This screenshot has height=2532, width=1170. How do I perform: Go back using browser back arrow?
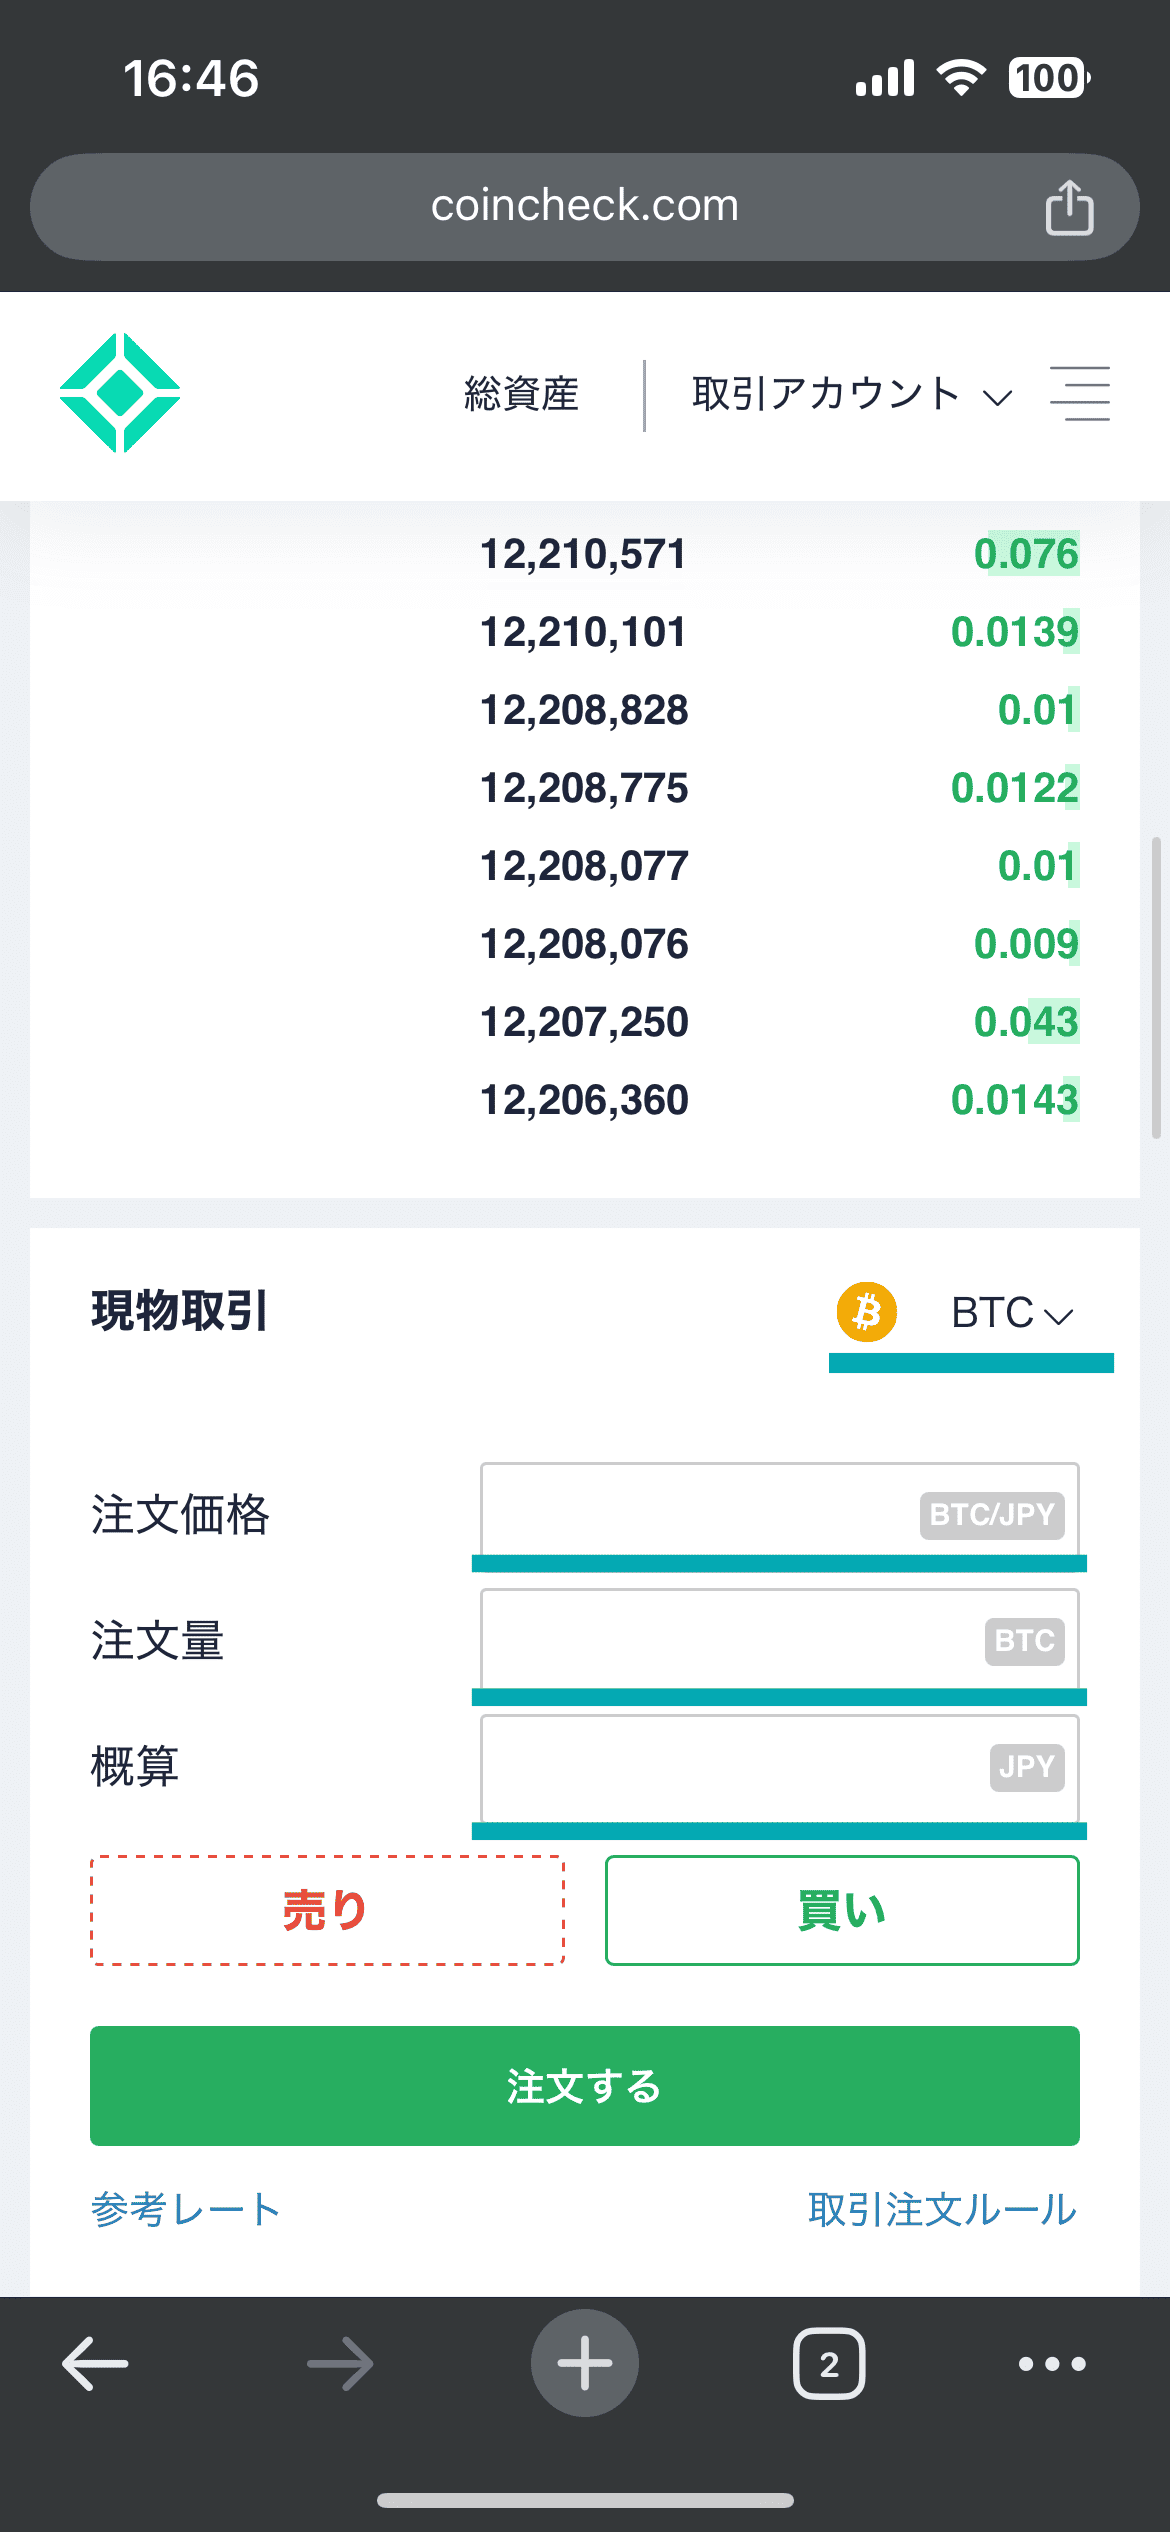click(95, 2363)
